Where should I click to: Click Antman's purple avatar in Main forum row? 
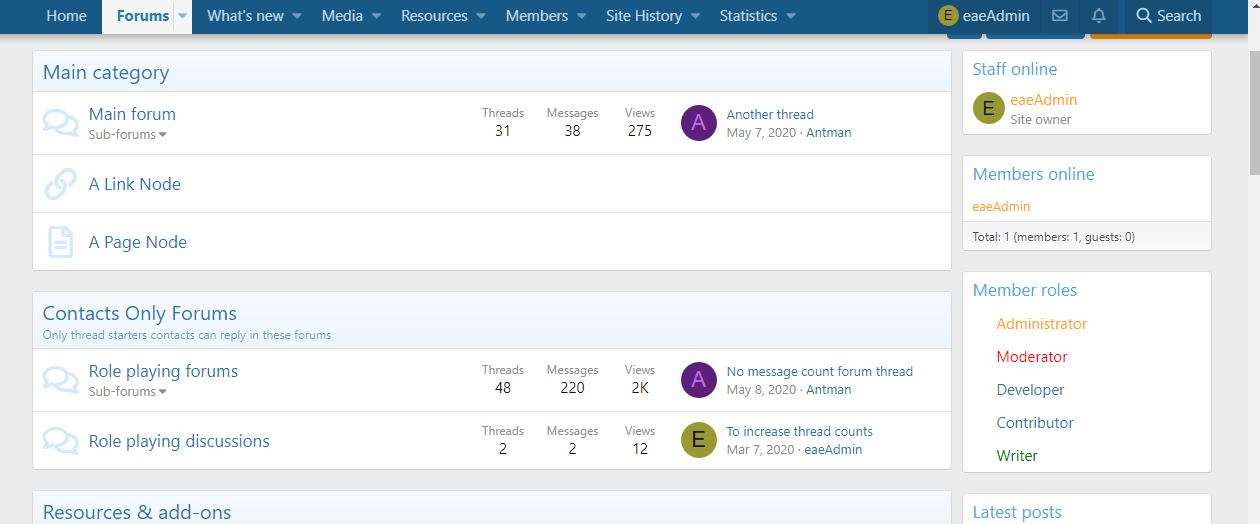[x=699, y=123]
